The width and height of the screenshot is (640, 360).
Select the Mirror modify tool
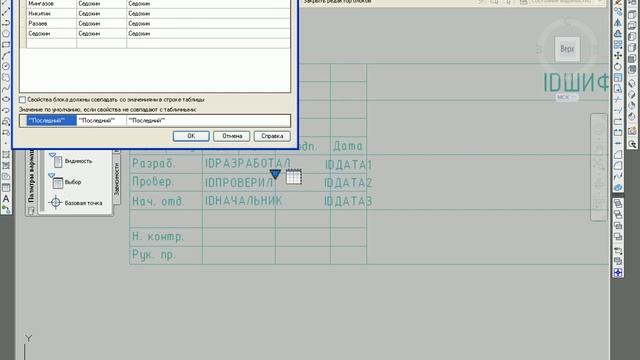618,23
